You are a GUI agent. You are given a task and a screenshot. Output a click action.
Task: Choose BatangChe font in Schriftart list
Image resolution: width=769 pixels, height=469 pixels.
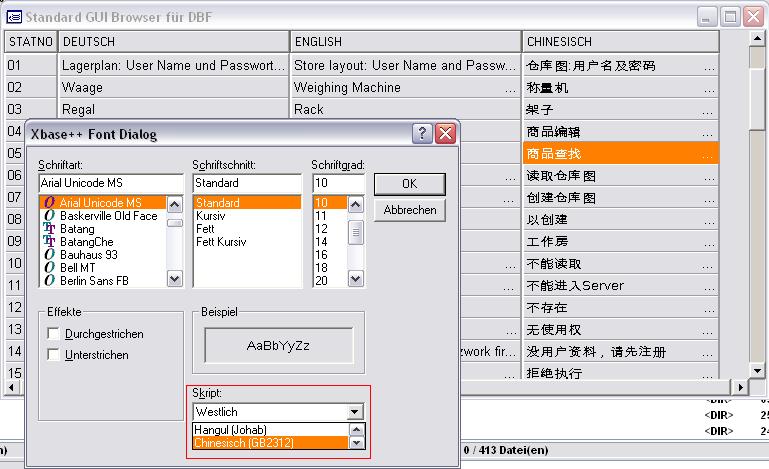pyautogui.click(x=86, y=242)
